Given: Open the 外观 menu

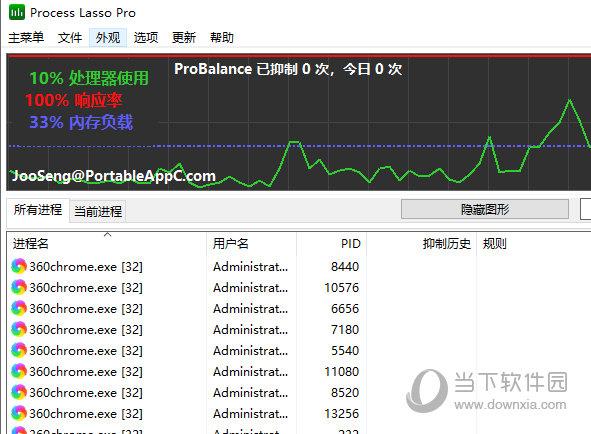Looking at the screenshot, I should [108, 37].
